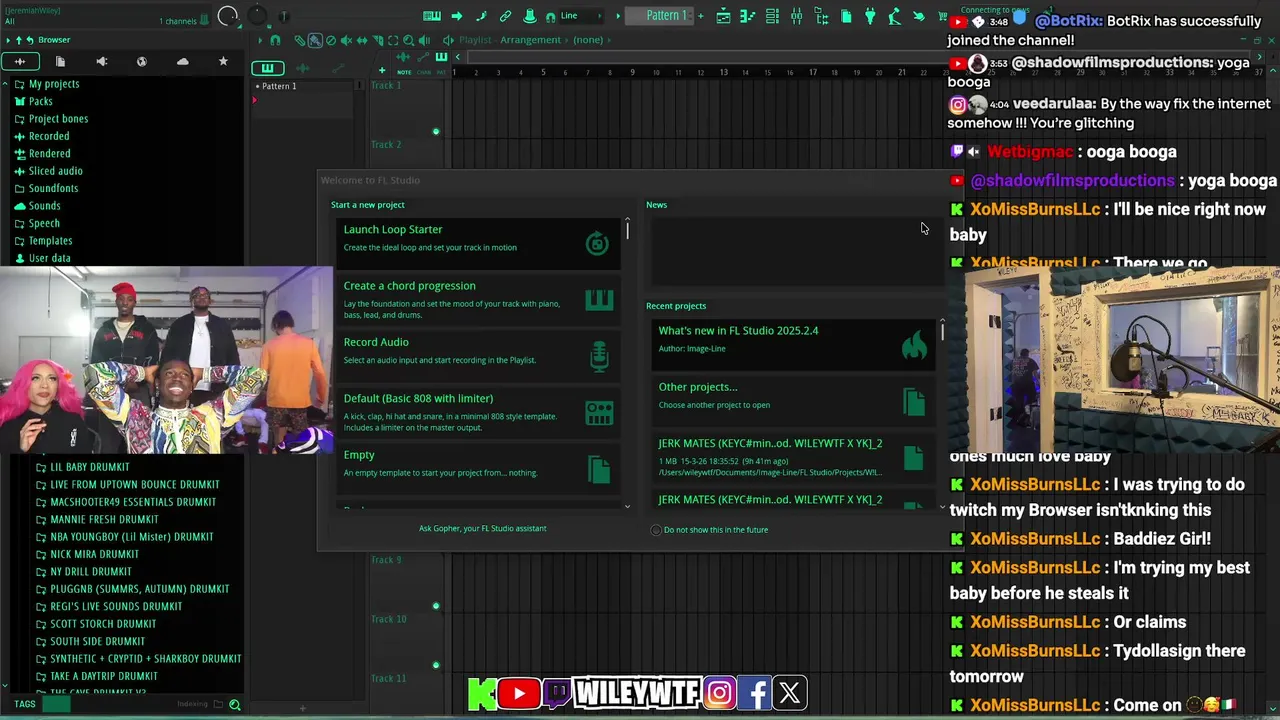
Task: Toggle the metronome hat icon in toolbar
Action: click(530, 16)
